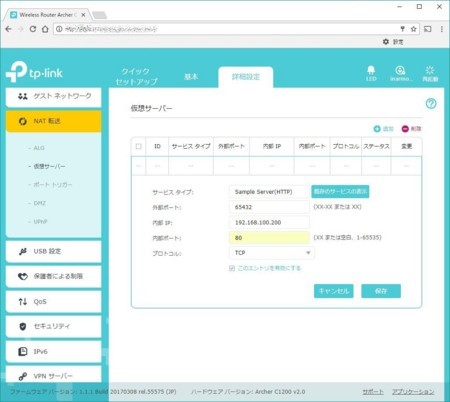The width and height of the screenshot is (450, 402).
Task: Click the Cancel button
Action: (333, 291)
